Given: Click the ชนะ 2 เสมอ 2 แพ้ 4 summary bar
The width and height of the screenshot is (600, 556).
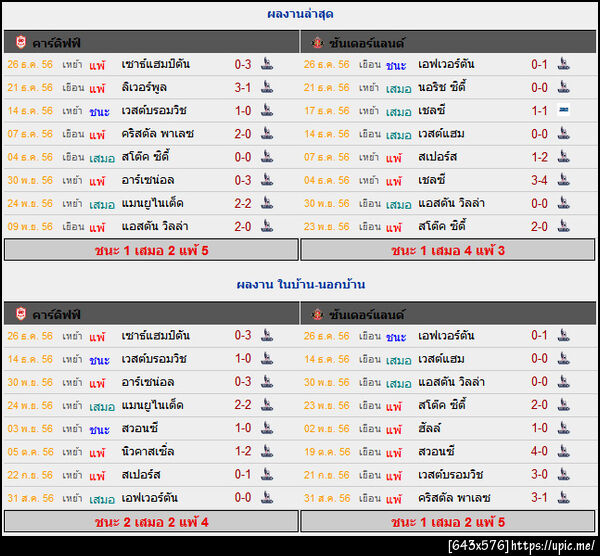Looking at the screenshot, I should click(151, 522).
